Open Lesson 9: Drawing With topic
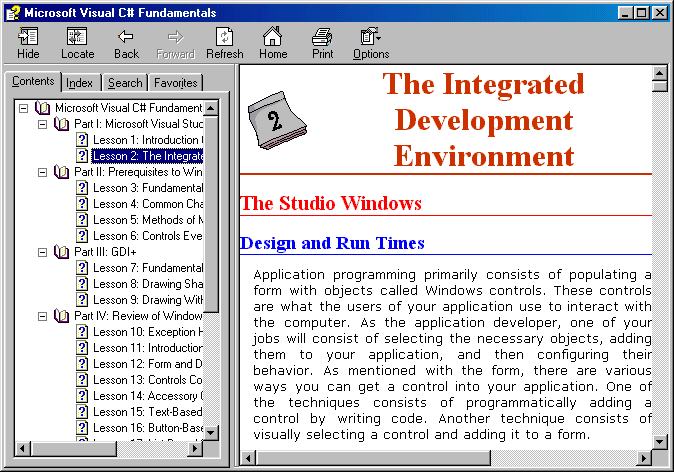Image resolution: width=674 pixels, height=472 pixels. point(148,300)
